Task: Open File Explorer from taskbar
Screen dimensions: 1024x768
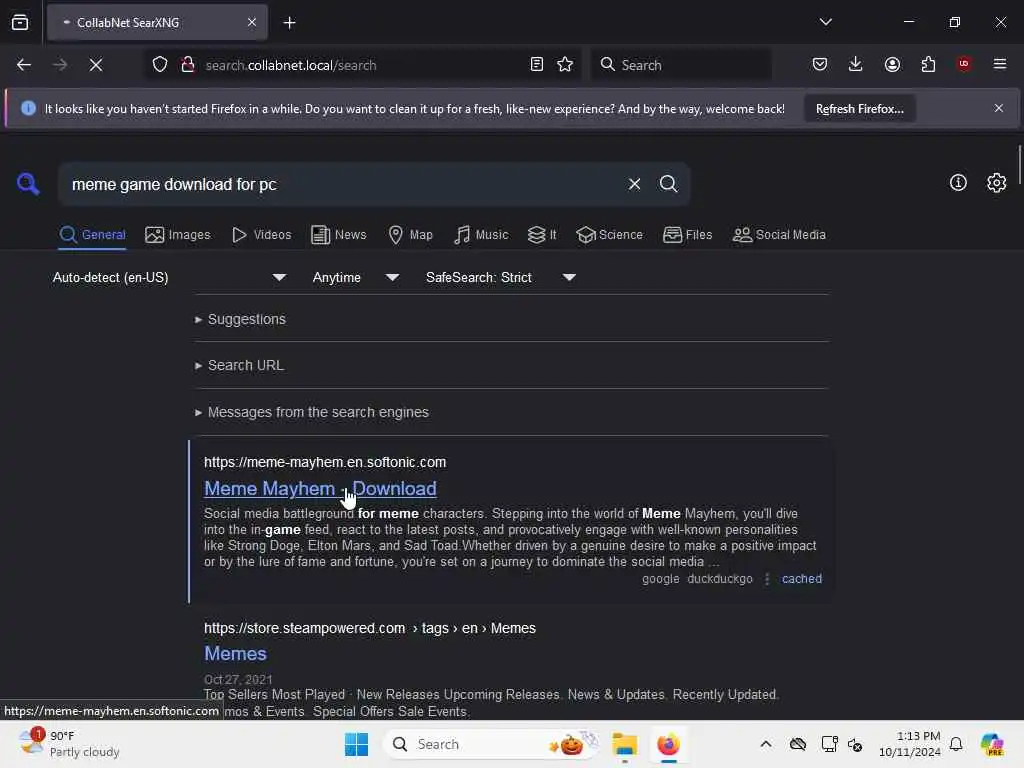Action: pos(624,744)
